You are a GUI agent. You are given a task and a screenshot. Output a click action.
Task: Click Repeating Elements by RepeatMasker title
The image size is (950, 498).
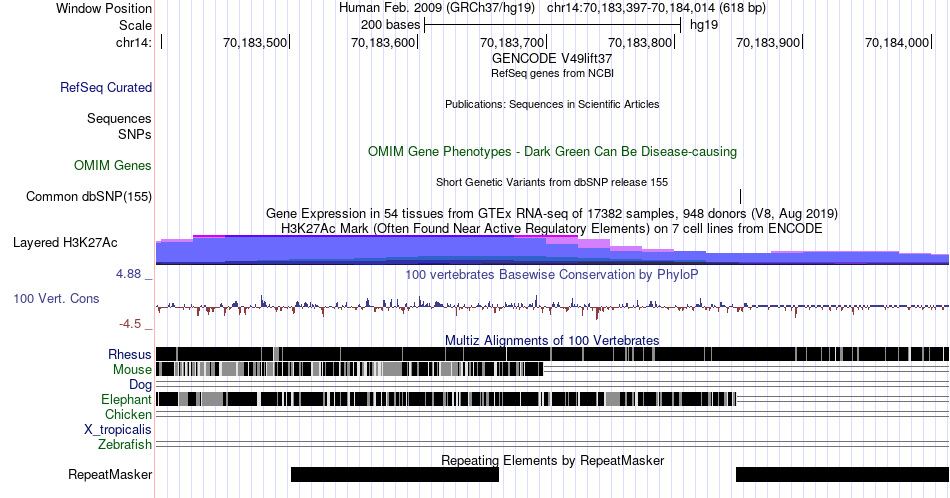pyautogui.click(x=552, y=460)
